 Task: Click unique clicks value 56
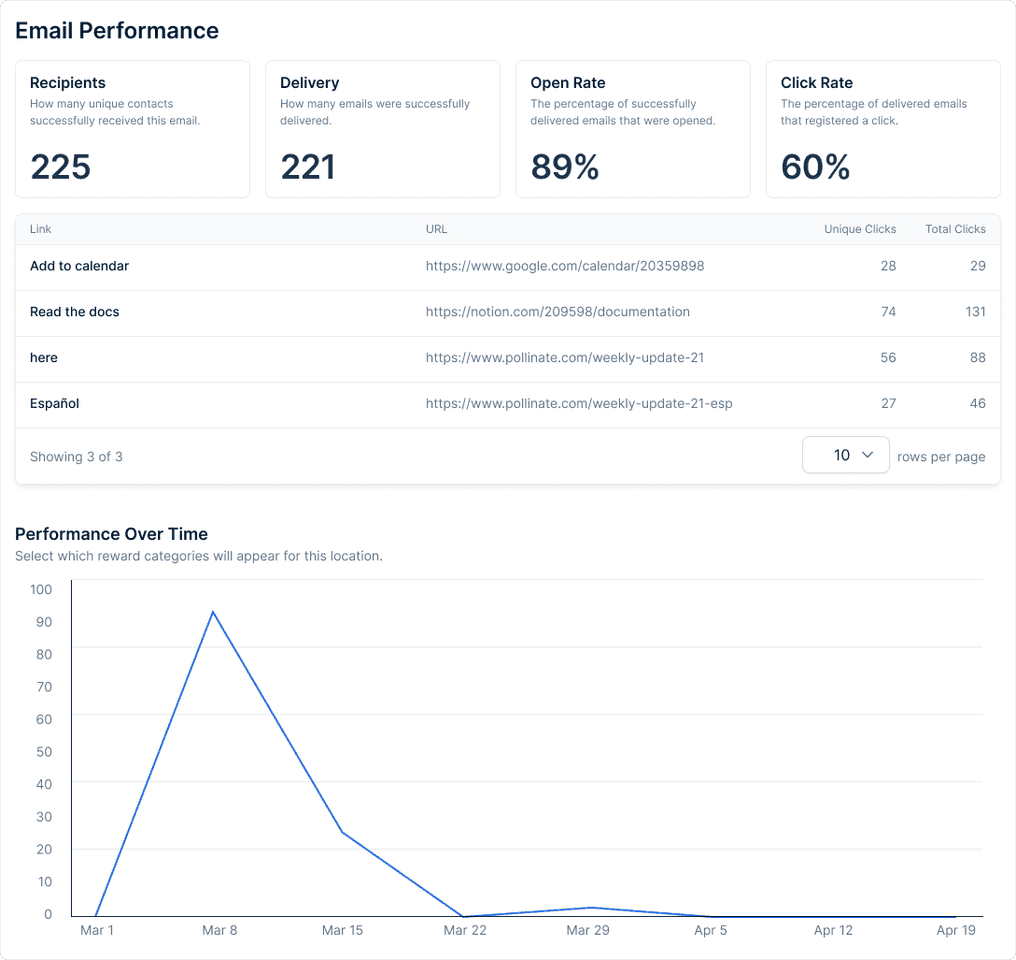coord(888,358)
